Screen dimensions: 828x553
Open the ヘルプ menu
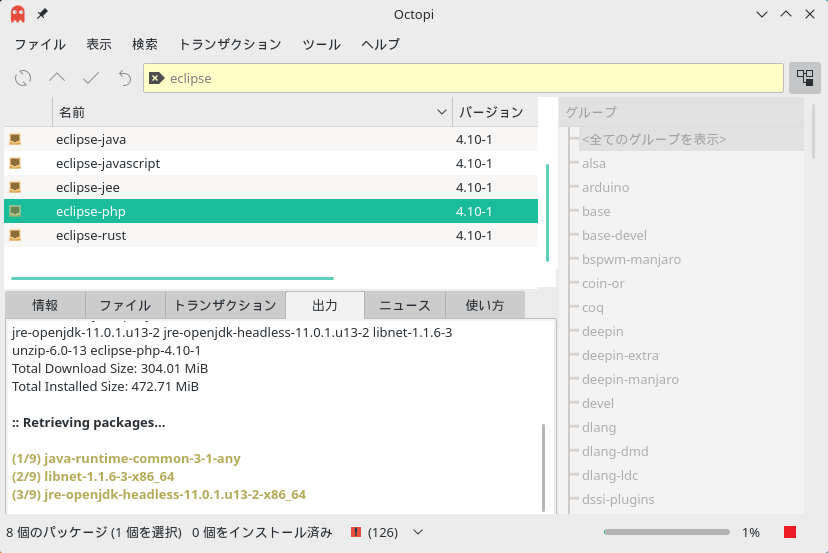coord(381,44)
